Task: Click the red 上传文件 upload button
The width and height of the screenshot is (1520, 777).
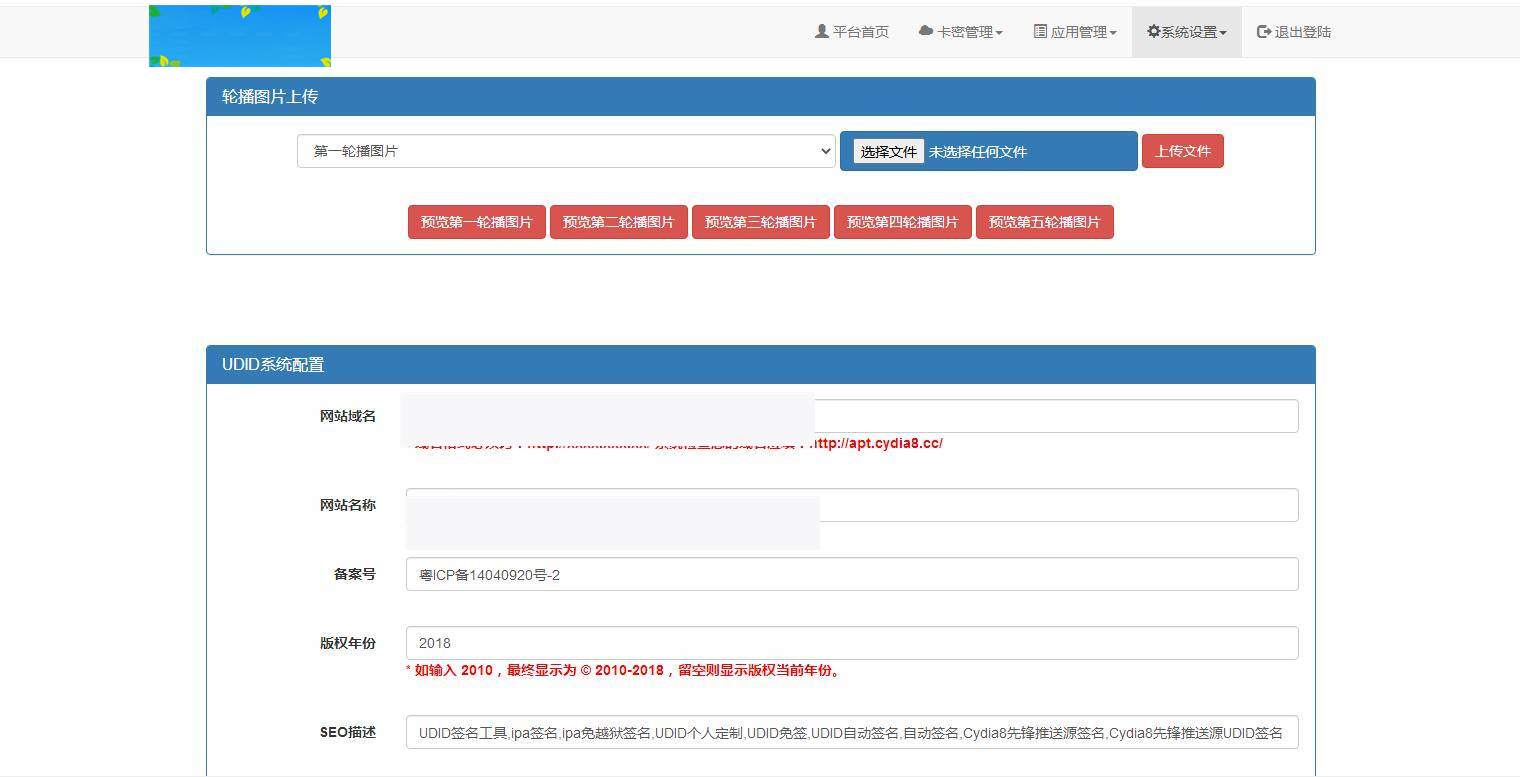Action: coord(1182,150)
